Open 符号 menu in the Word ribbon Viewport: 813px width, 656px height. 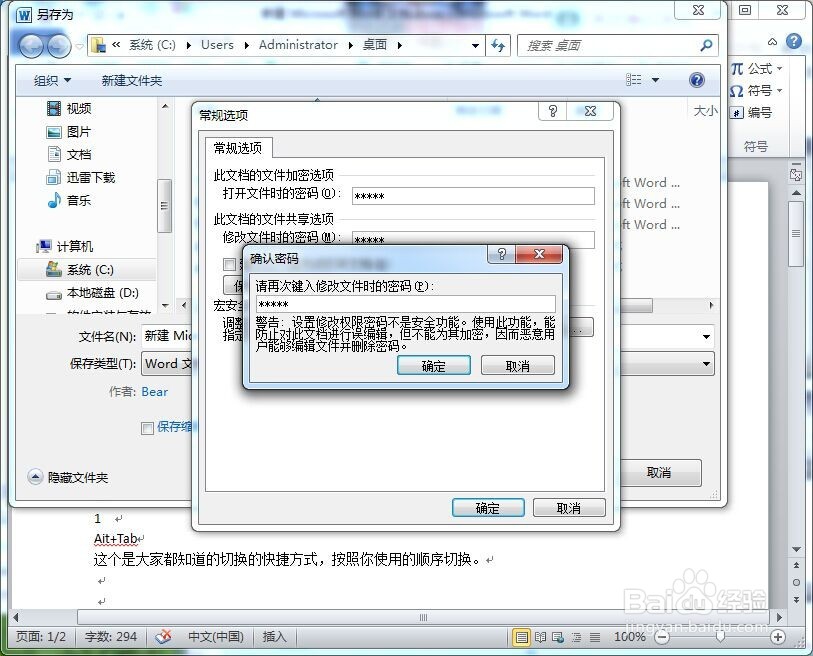(x=756, y=91)
